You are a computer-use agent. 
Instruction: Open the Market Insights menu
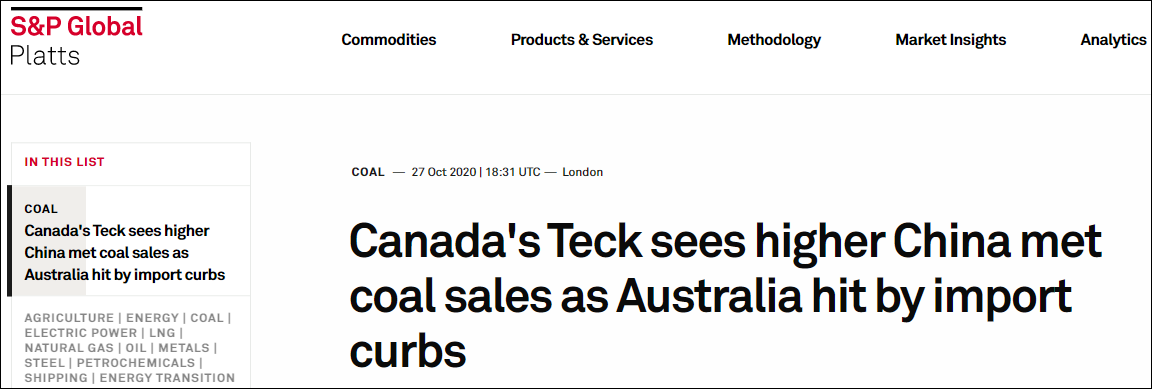click(951, 40)
